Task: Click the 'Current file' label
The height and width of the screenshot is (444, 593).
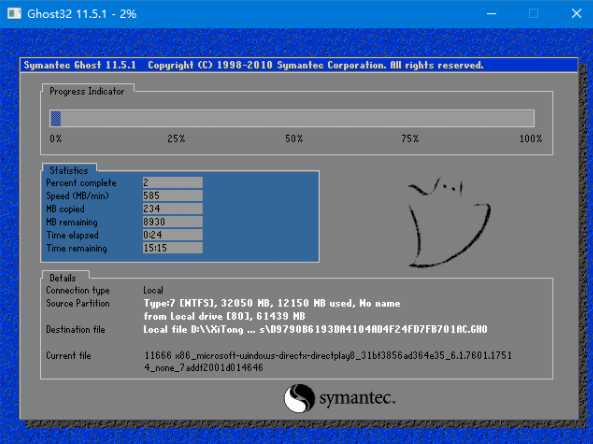Action: coord(68,356)
